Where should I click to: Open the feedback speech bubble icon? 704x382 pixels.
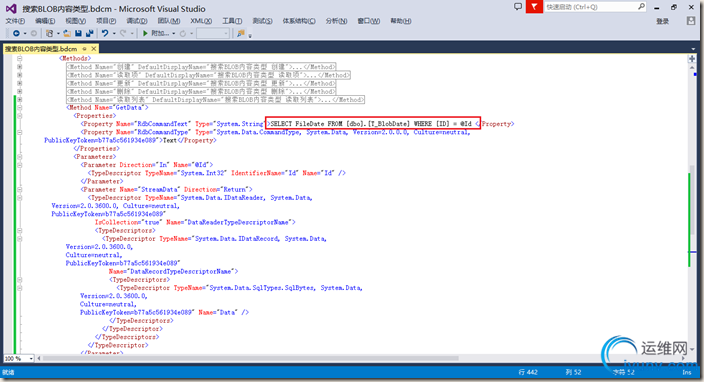point(518,7)
